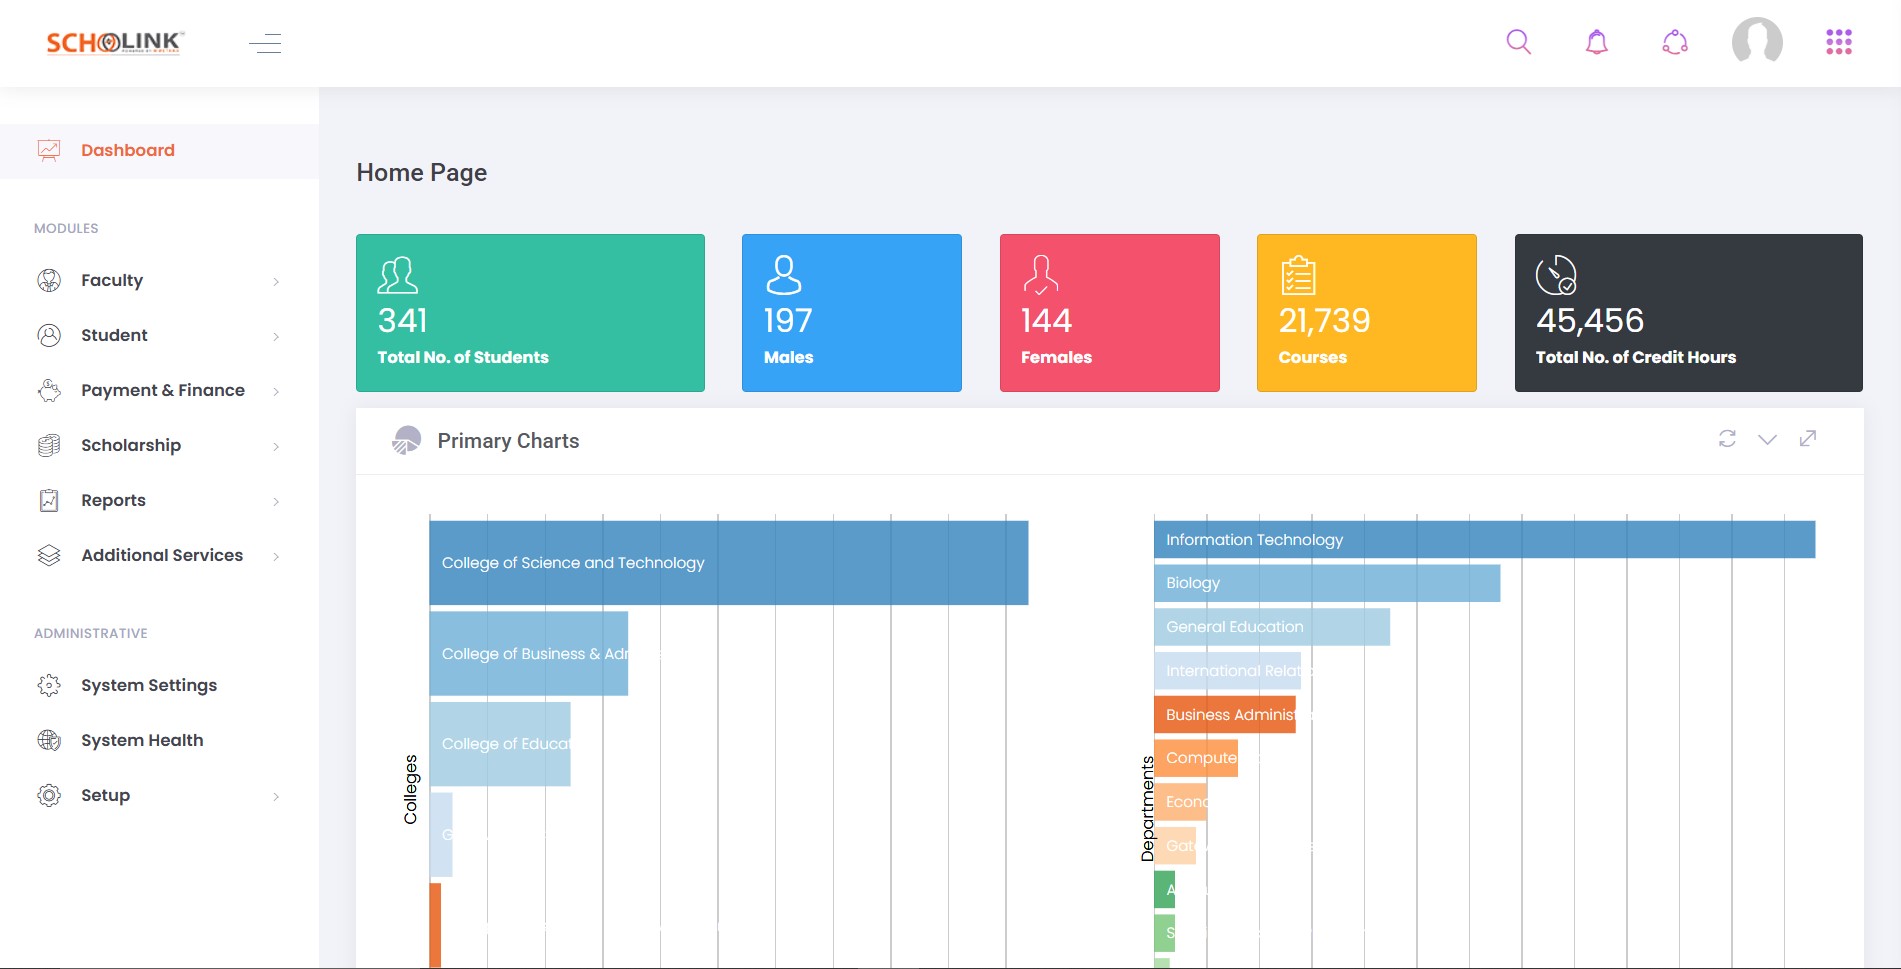Click the pink alerts icon beside the bell
Screen dimensions: 1901x969
point(1675,42)
